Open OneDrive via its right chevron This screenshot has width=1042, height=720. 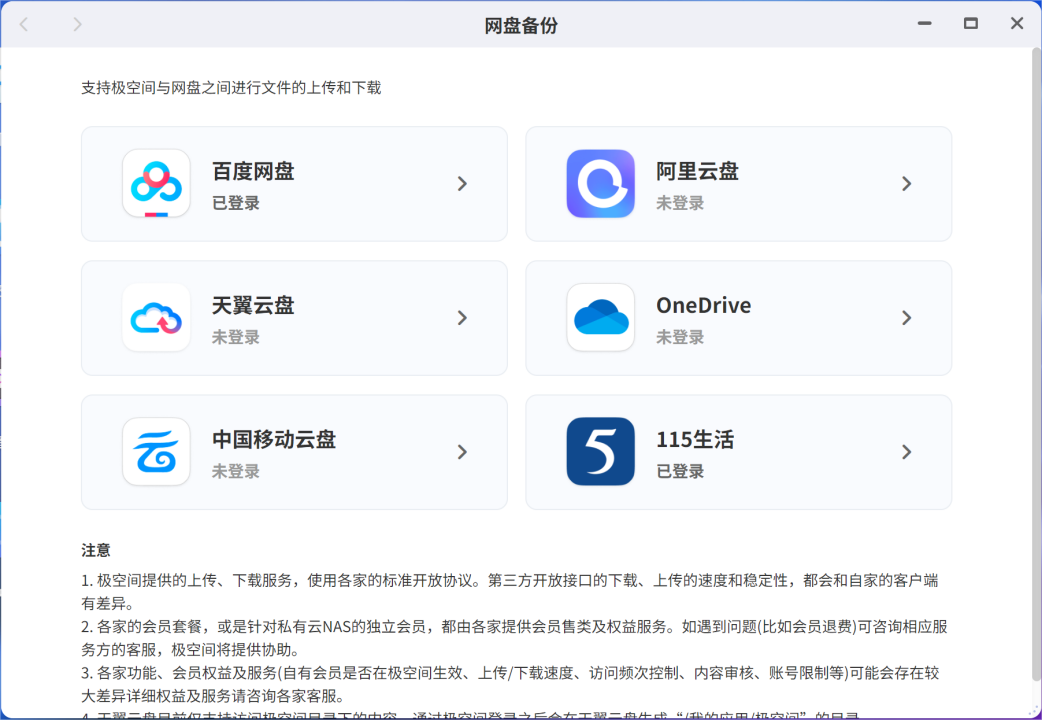(x=906, y=318)
